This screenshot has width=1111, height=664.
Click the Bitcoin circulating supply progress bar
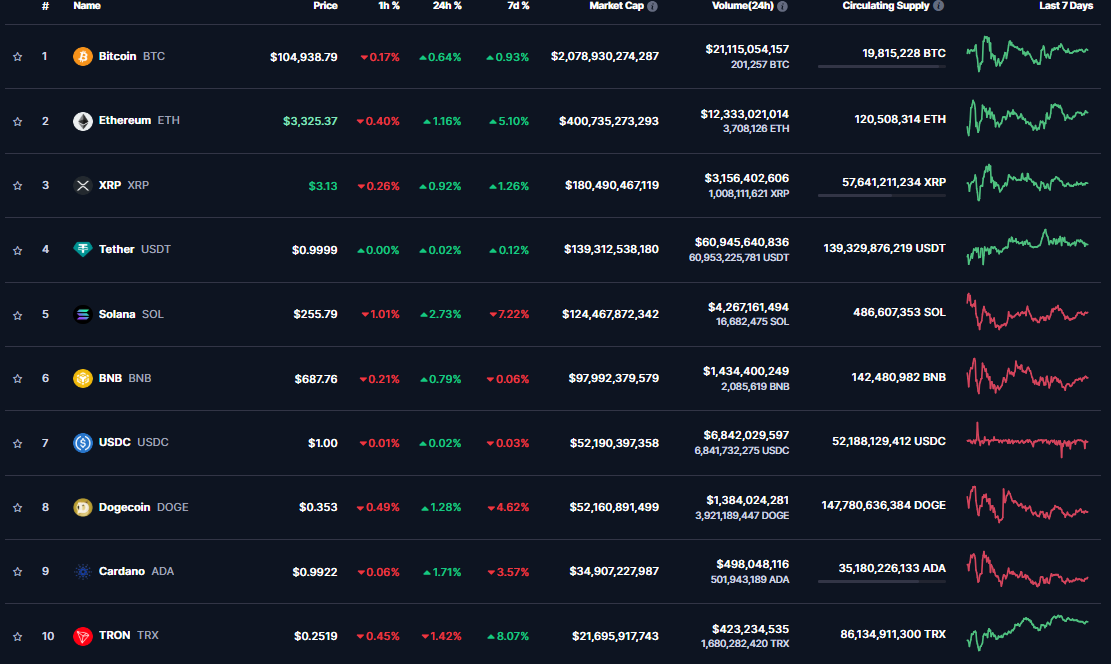(881, 67)
